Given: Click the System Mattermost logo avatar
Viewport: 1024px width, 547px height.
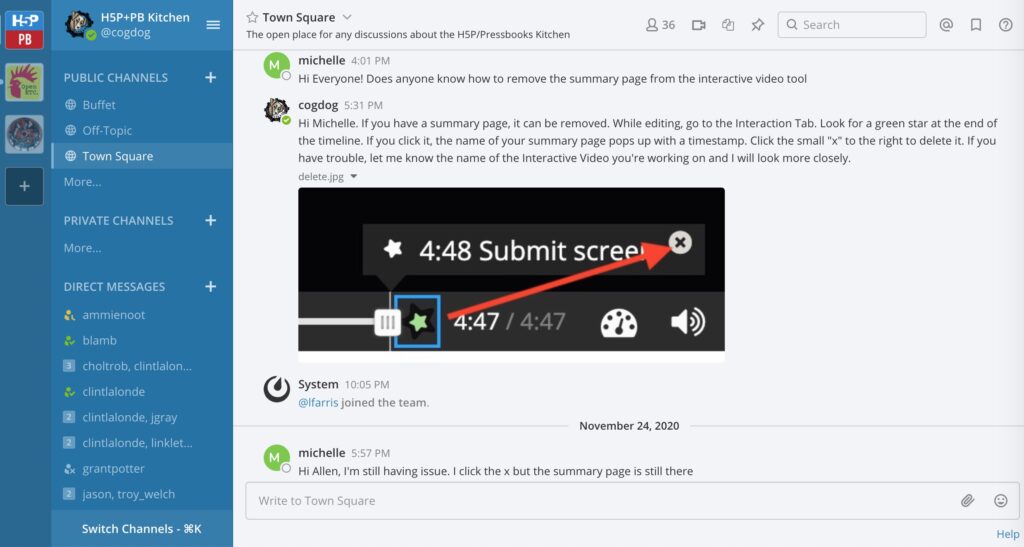Looking at the screenshot, I should coord(276,390).
